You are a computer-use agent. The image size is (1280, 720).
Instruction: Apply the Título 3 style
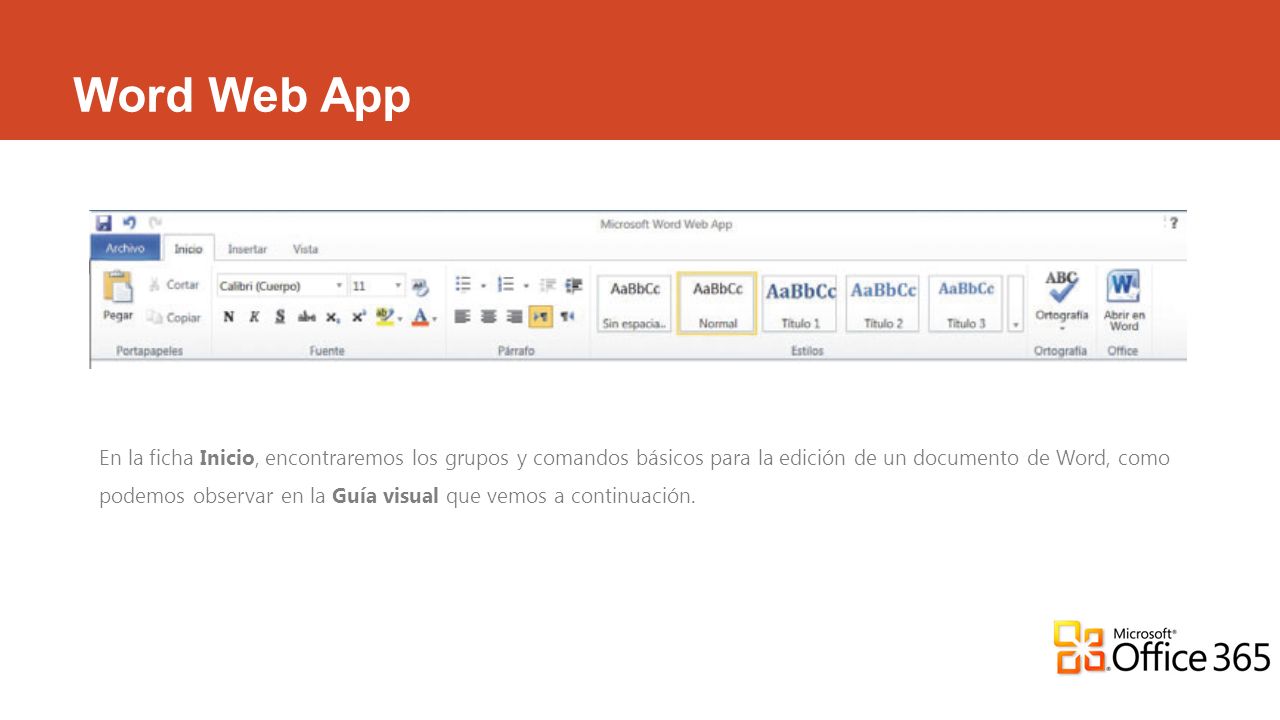click(x=966, y=304)
